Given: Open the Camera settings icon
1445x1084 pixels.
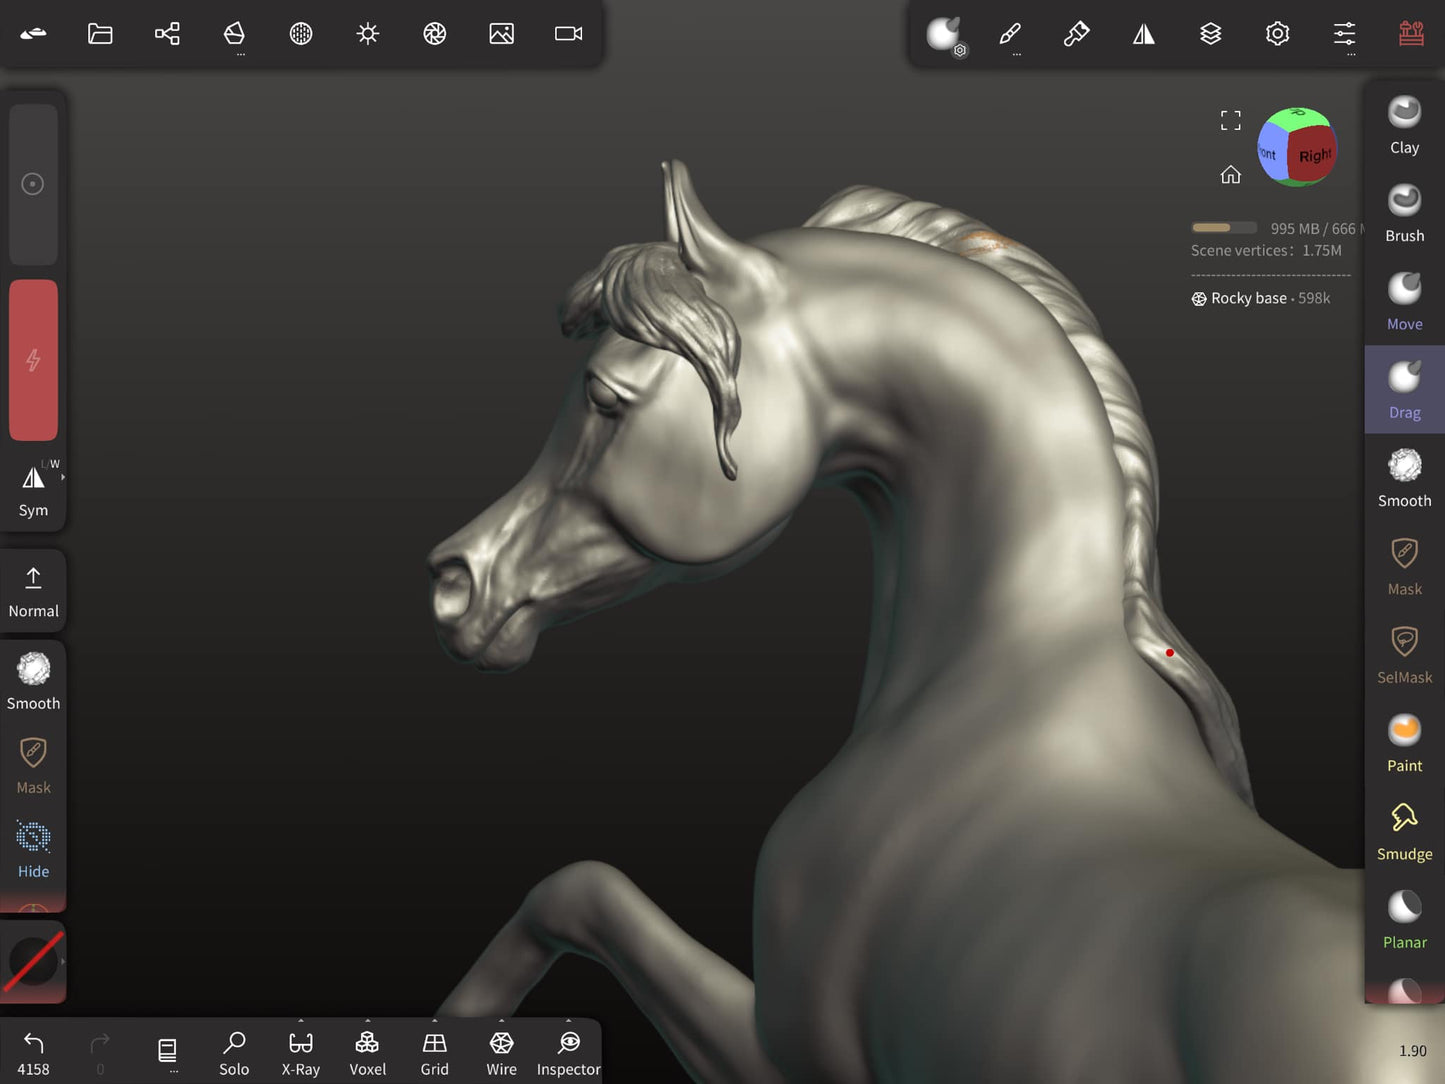Looking at the screenshot, I should pos(568,34).
